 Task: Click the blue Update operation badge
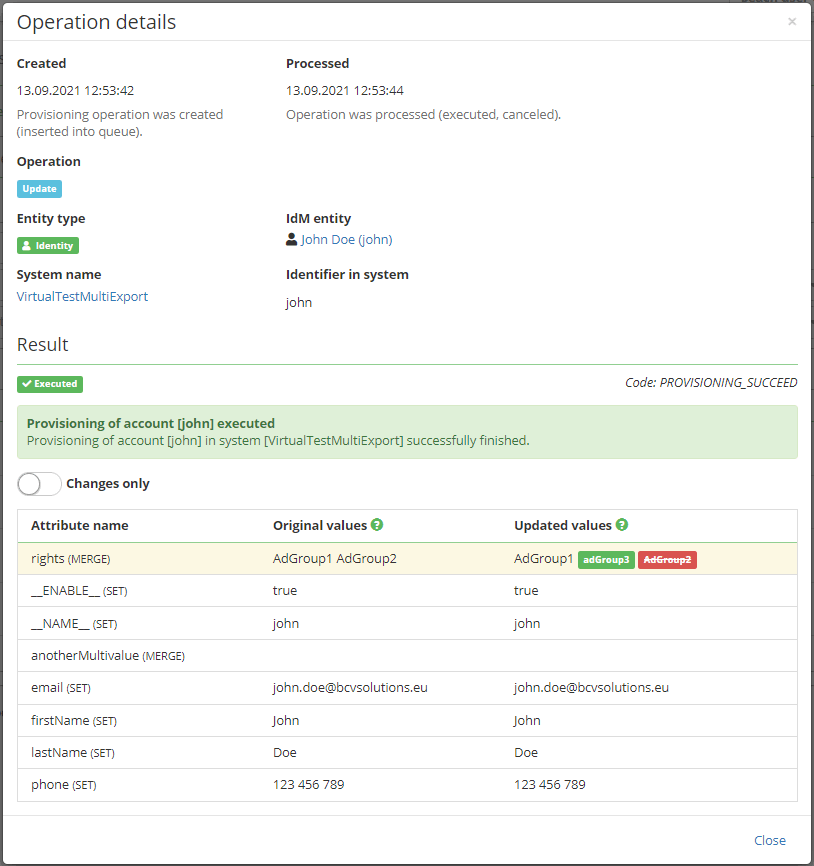pyautogui.click(x=39, y=189)
